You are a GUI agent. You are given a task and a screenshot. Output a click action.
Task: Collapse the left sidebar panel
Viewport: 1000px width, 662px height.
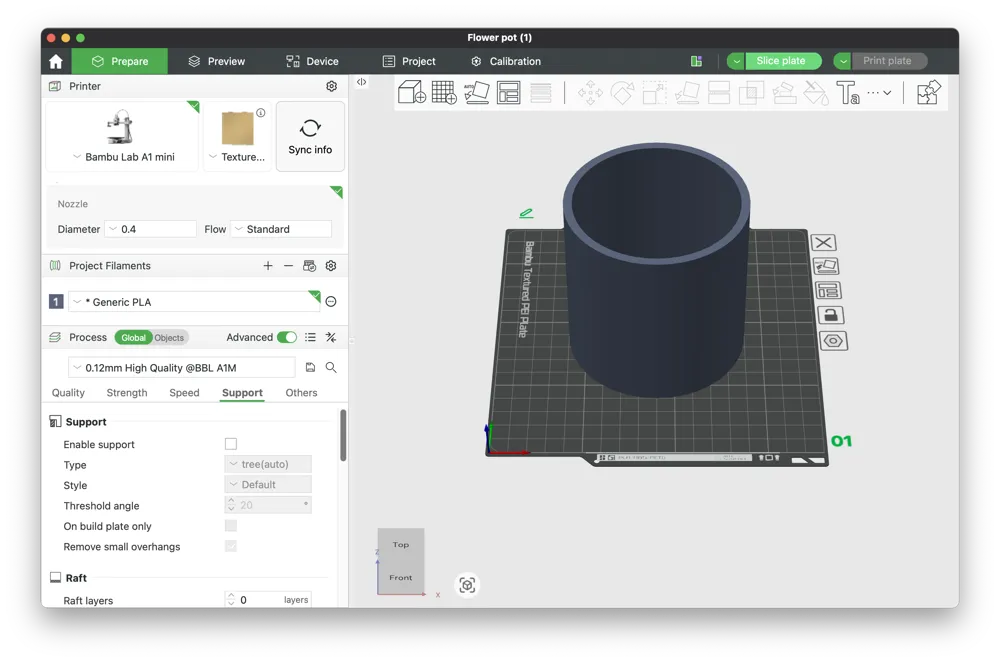point(362,82)
